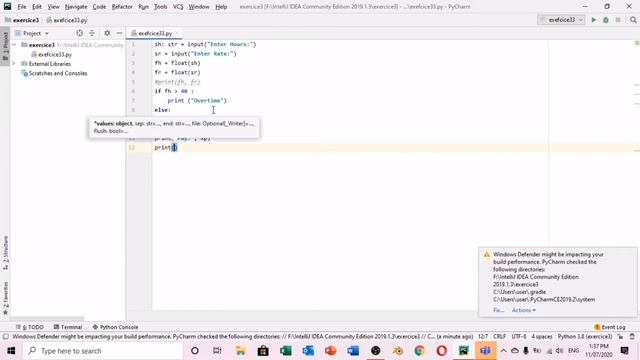
Task: Click line:column indicator 12:7 in status bar
Action: coord(483,336)
